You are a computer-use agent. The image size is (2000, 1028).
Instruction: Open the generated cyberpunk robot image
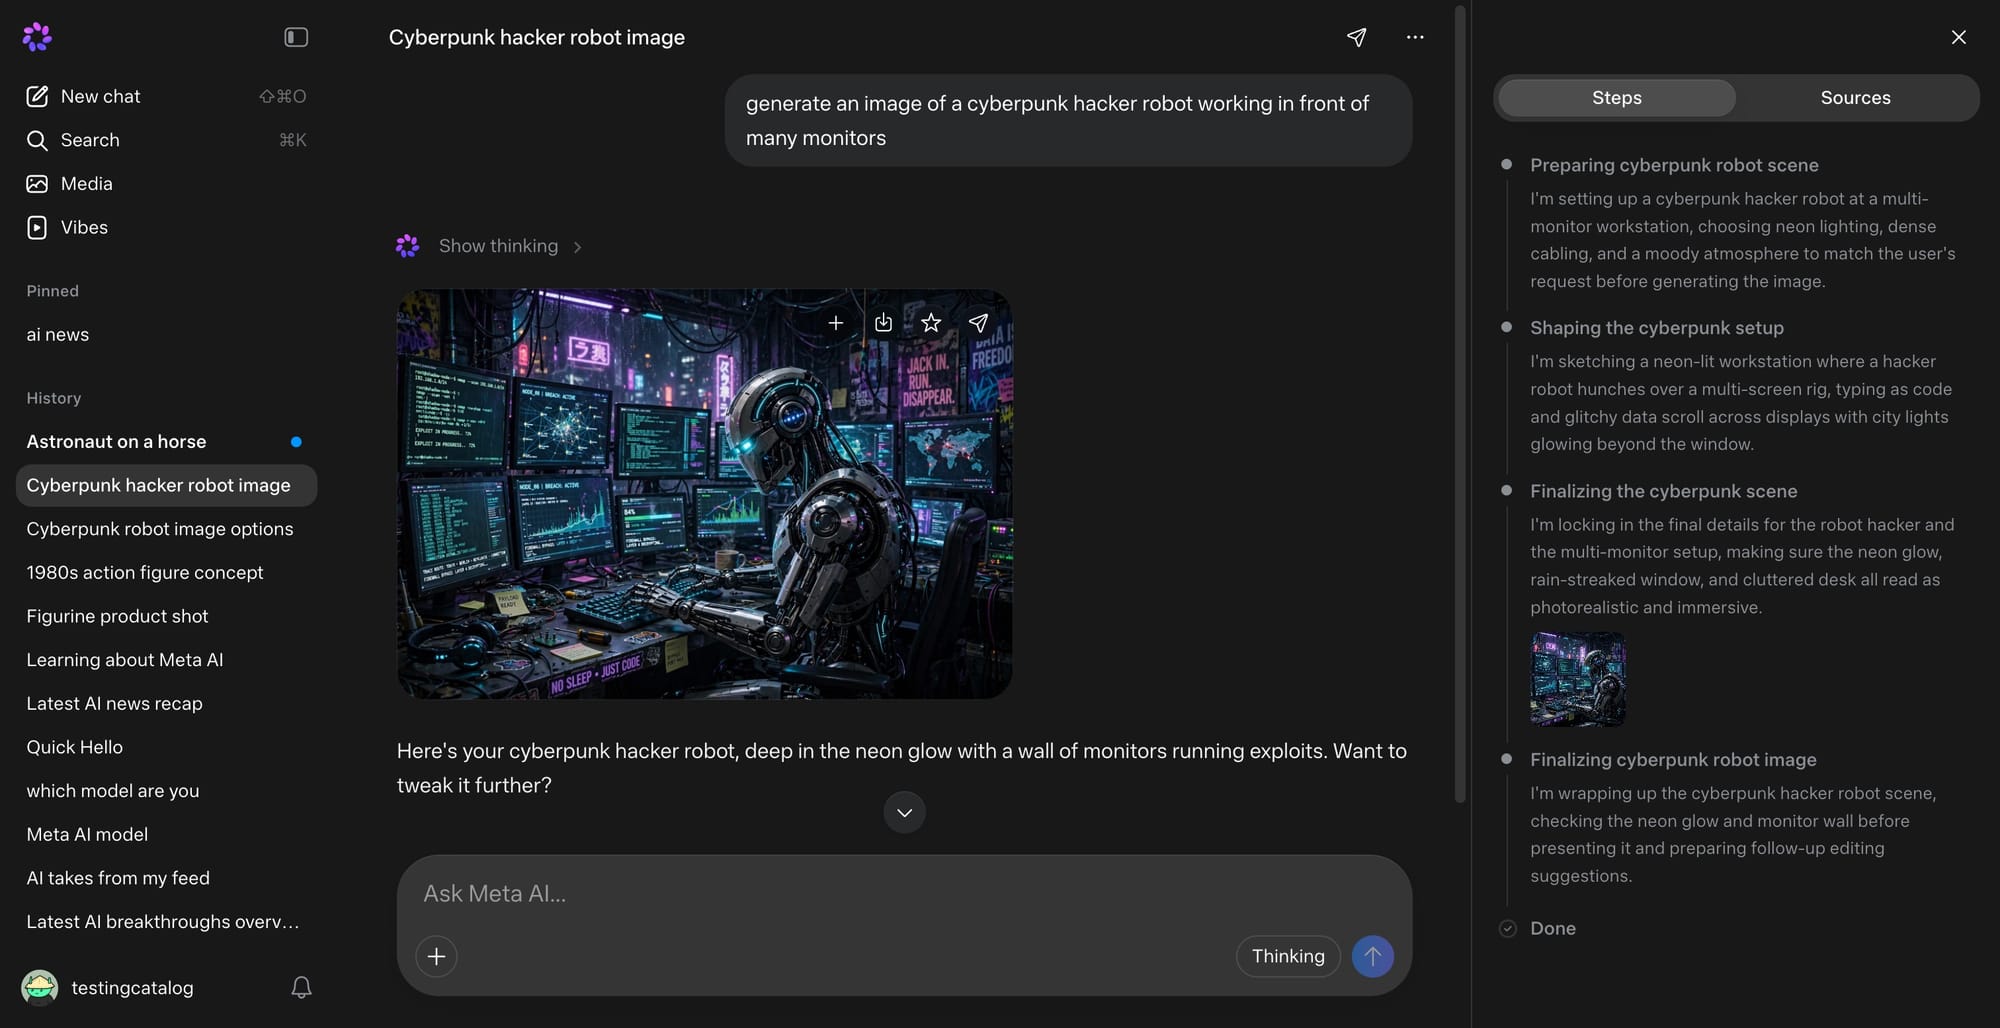tap(704, 494)
